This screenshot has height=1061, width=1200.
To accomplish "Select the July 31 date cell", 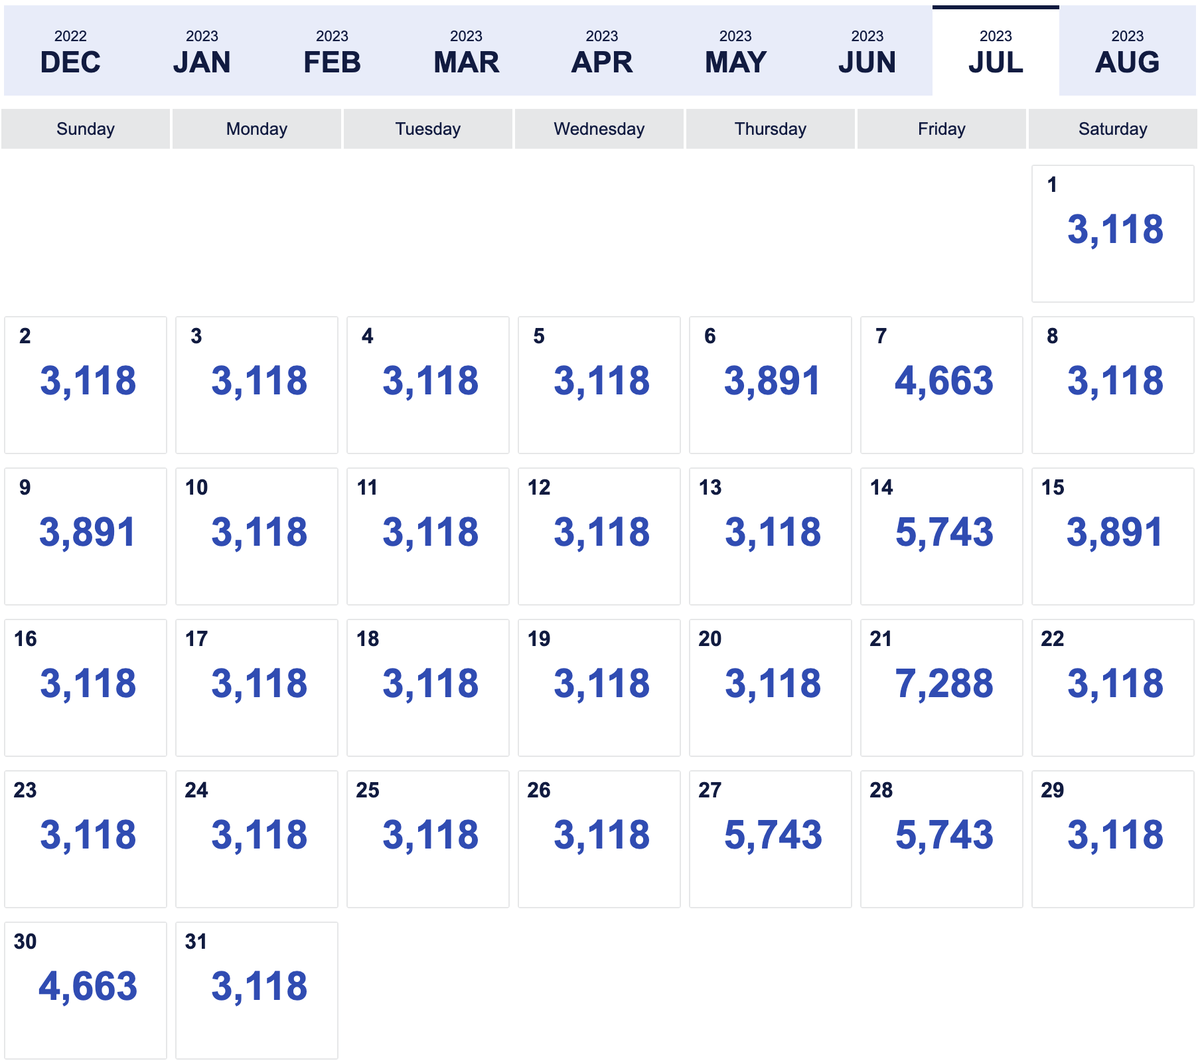I will coord(256,987).
